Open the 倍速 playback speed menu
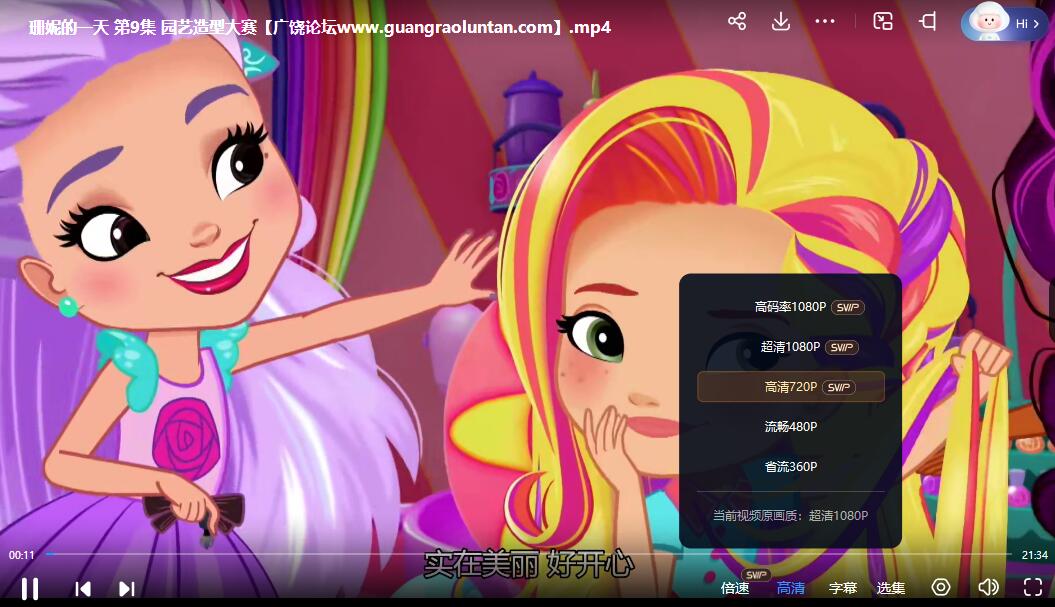1055x607 pixels. click(x=735, y=588)
